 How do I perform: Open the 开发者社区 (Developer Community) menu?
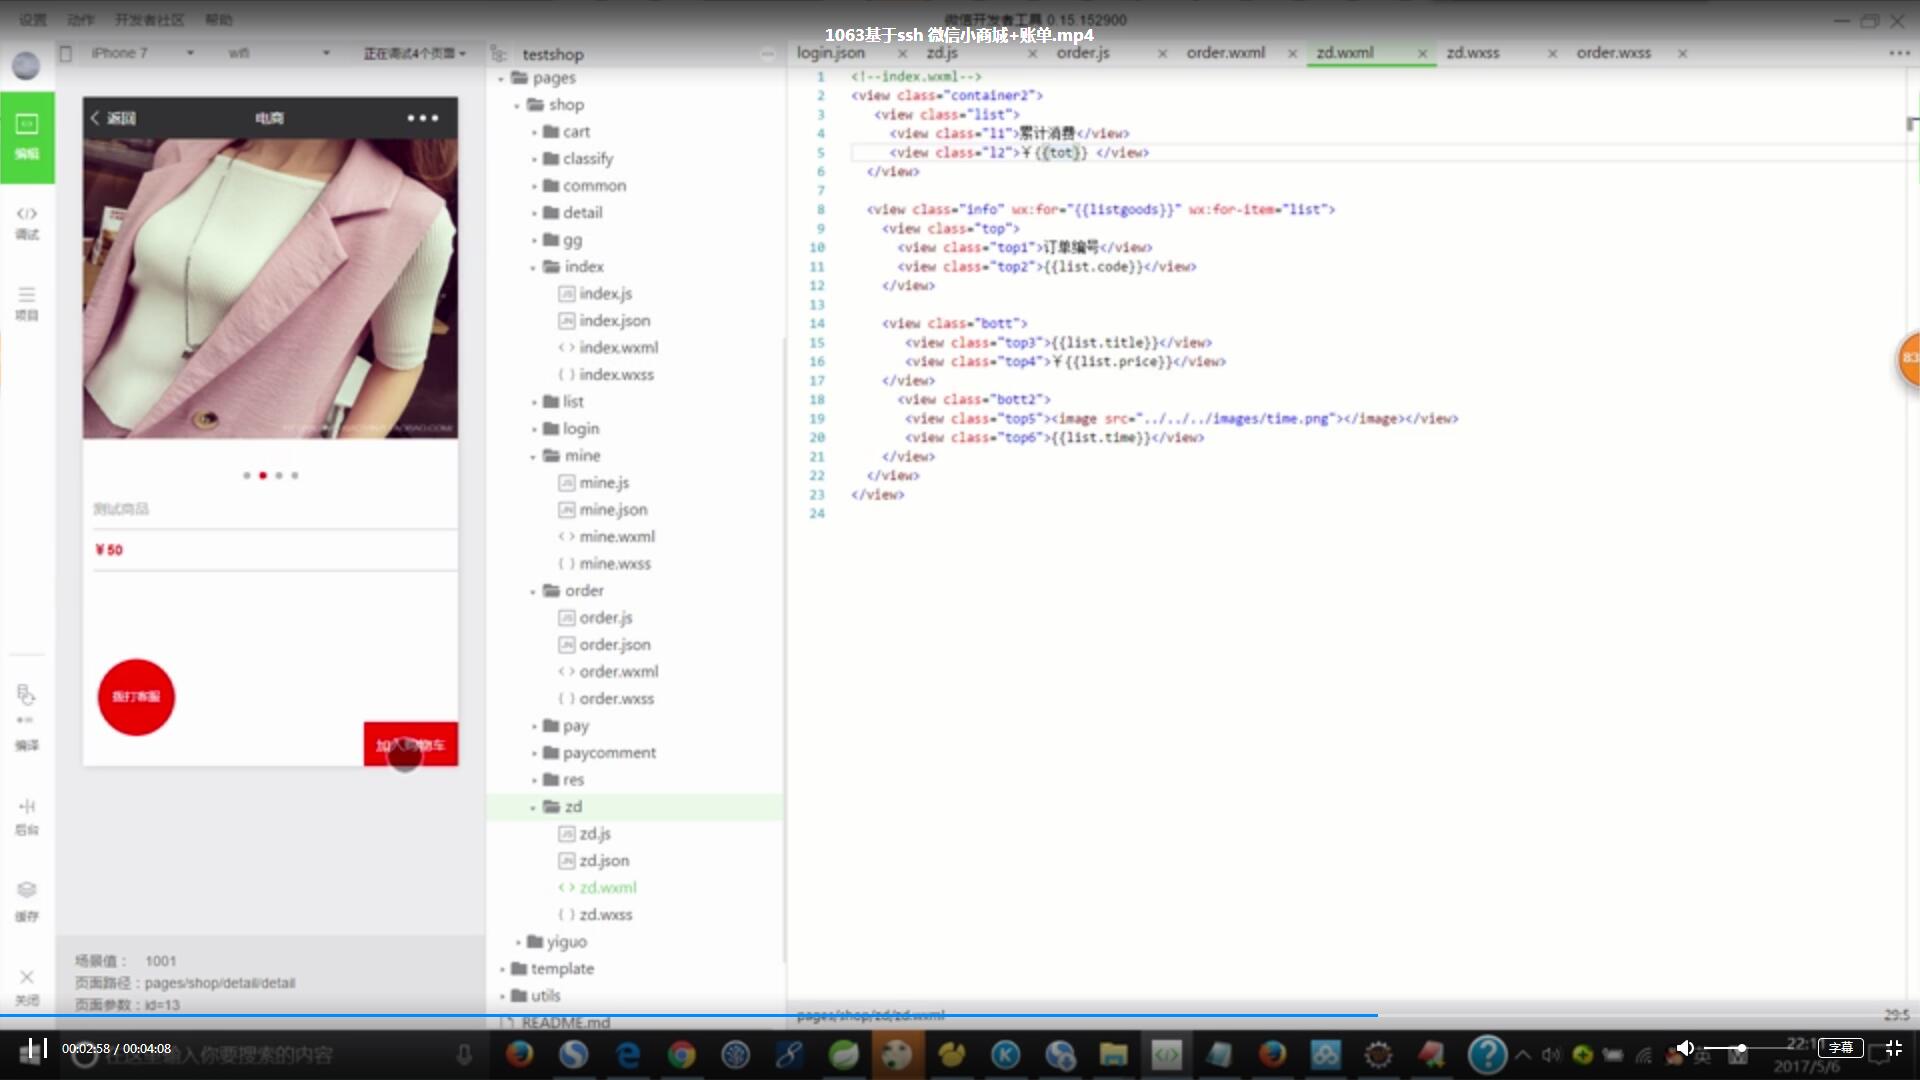tap(150, 20)
